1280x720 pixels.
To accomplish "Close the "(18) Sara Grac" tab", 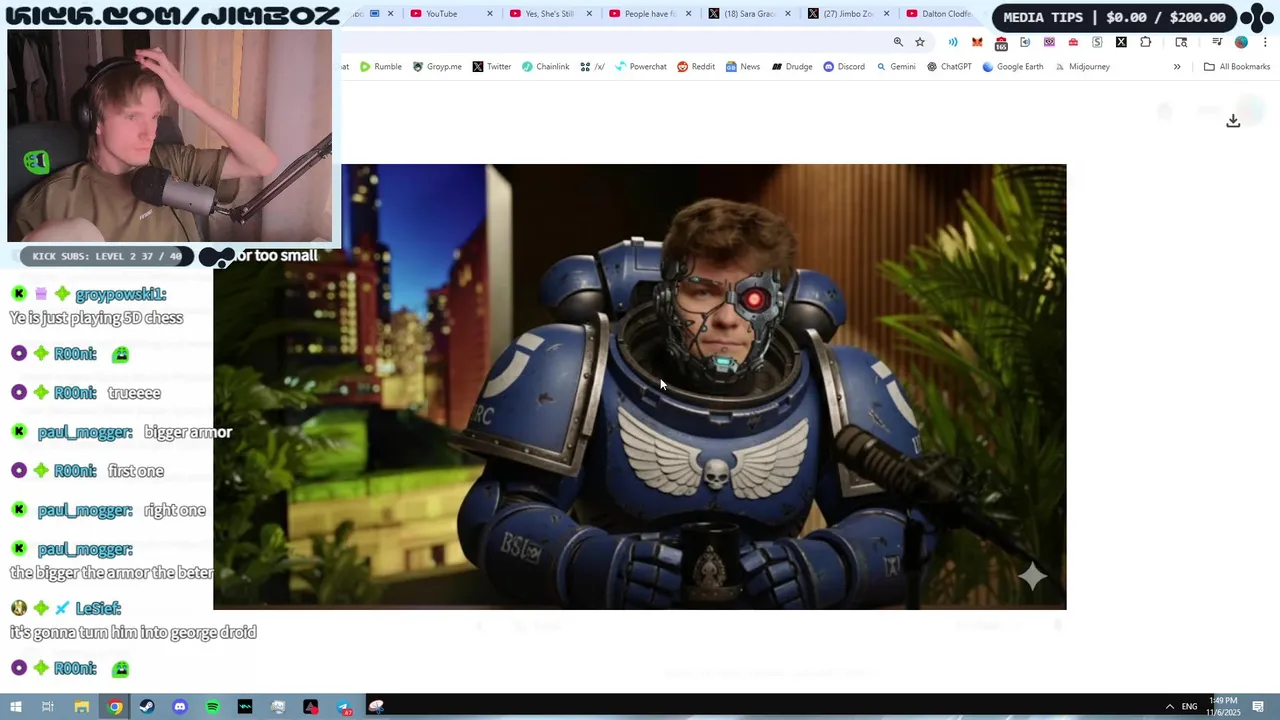I will (788, 14).
